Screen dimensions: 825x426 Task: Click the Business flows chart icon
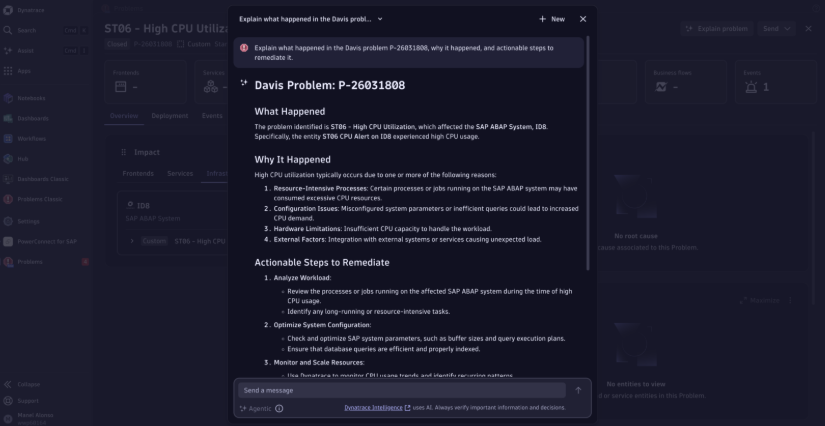click(x=660, y=87)
